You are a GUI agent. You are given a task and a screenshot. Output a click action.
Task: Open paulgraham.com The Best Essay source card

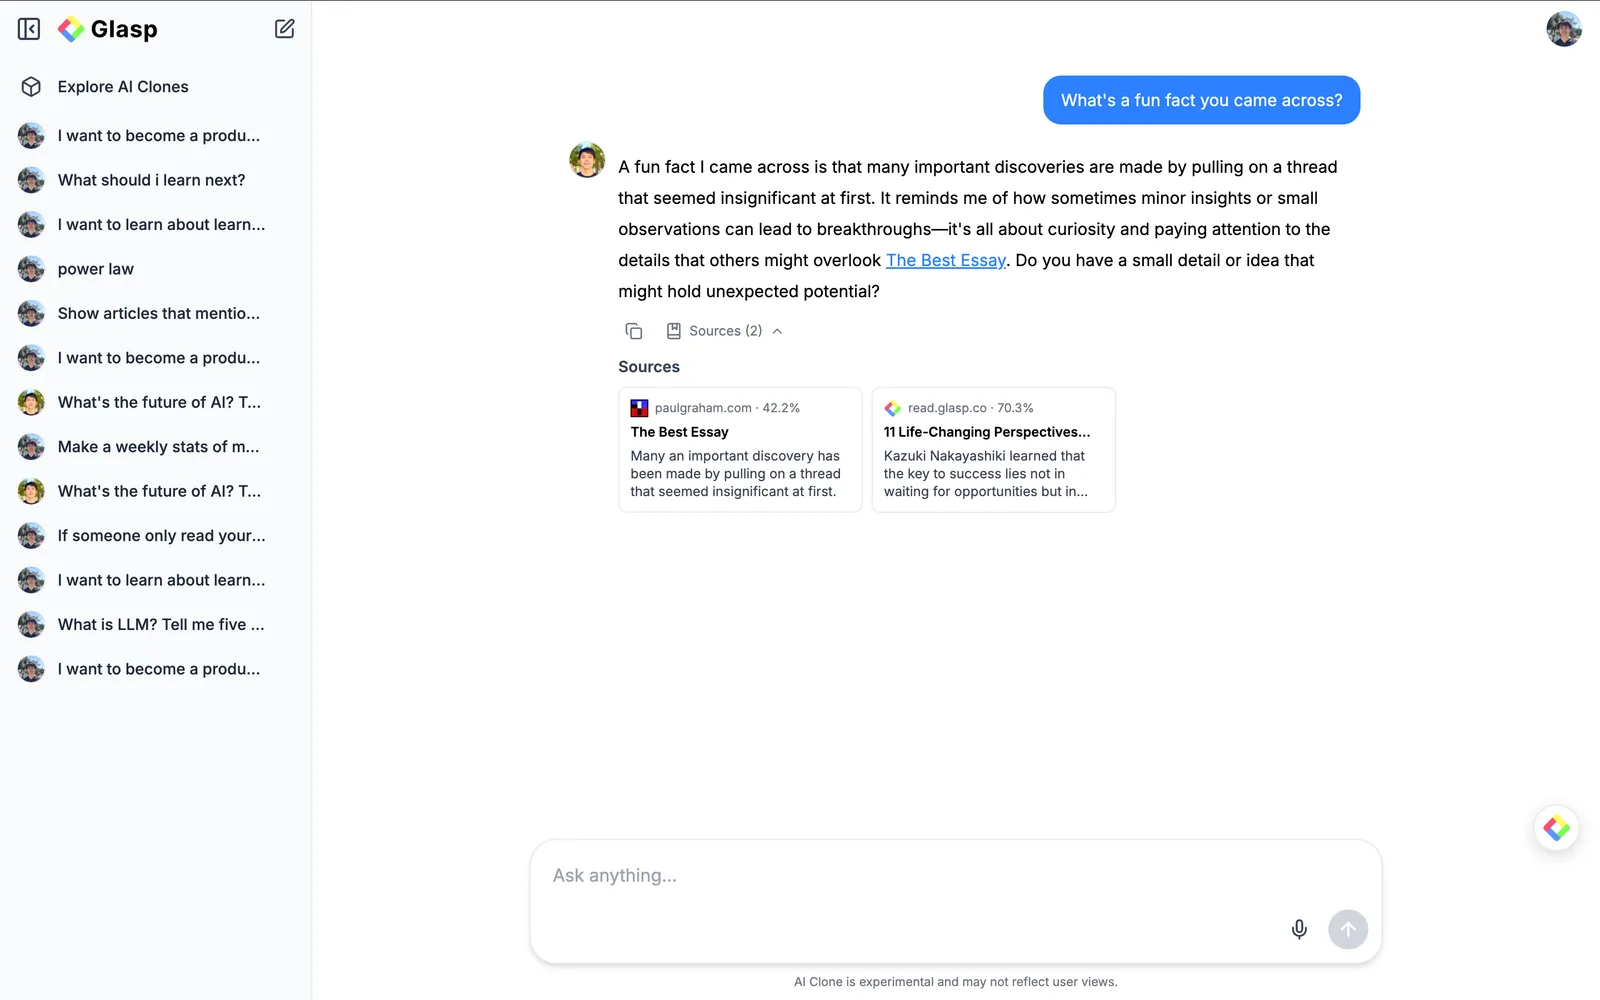pos(740,450)
